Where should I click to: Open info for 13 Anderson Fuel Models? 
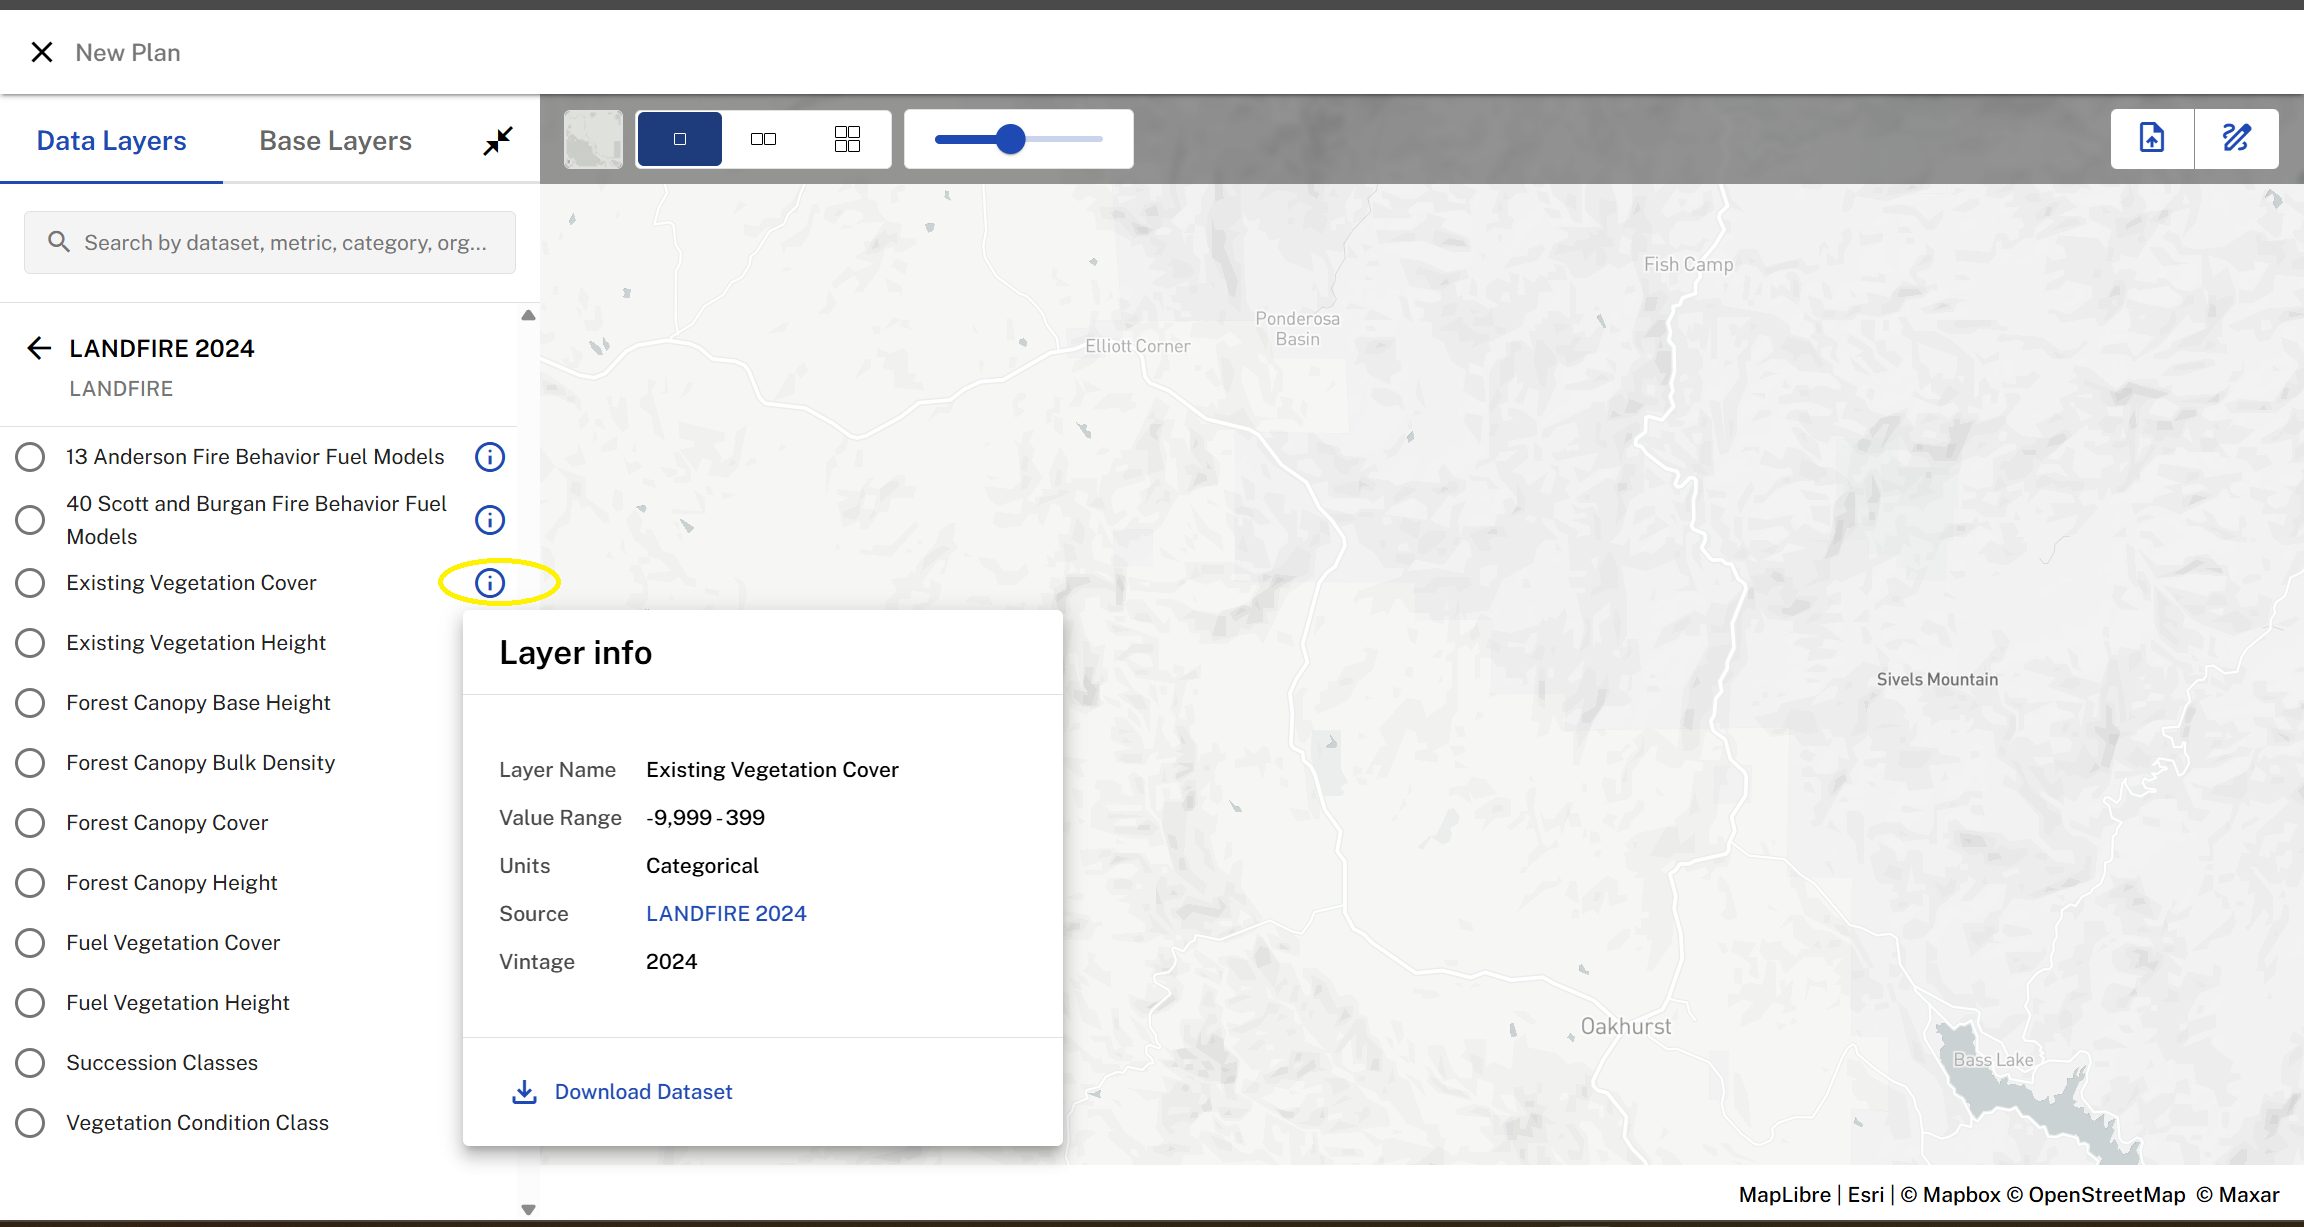click(x=489, y=457)
